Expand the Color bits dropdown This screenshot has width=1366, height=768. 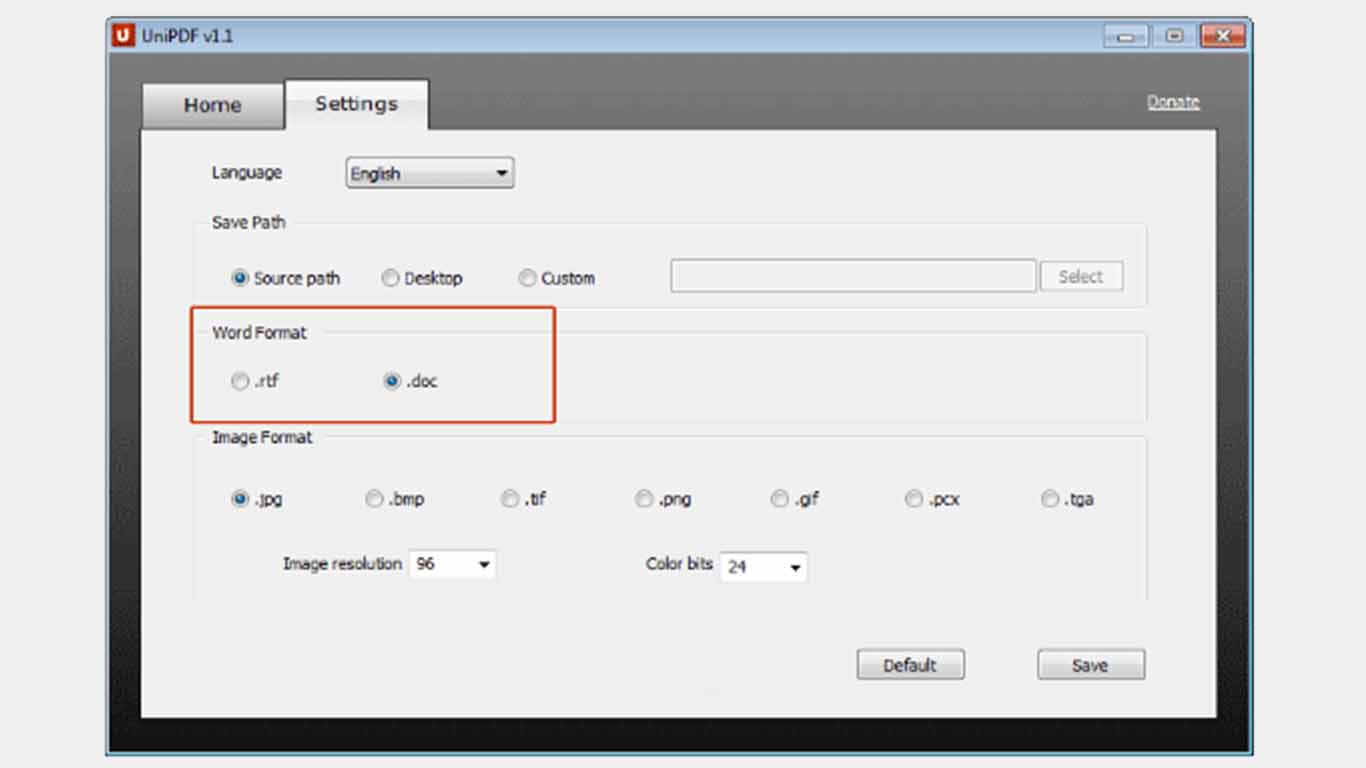click(763, 567)
